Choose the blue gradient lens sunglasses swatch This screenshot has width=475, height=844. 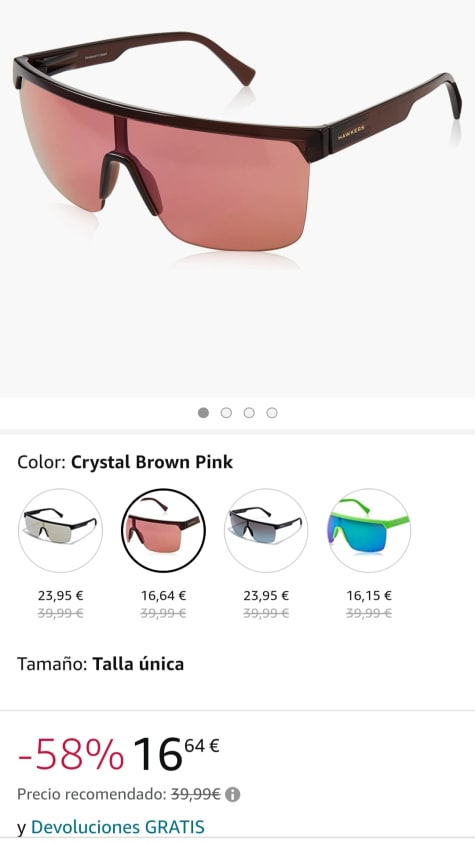pyautogui.click(x=266, y=530)
